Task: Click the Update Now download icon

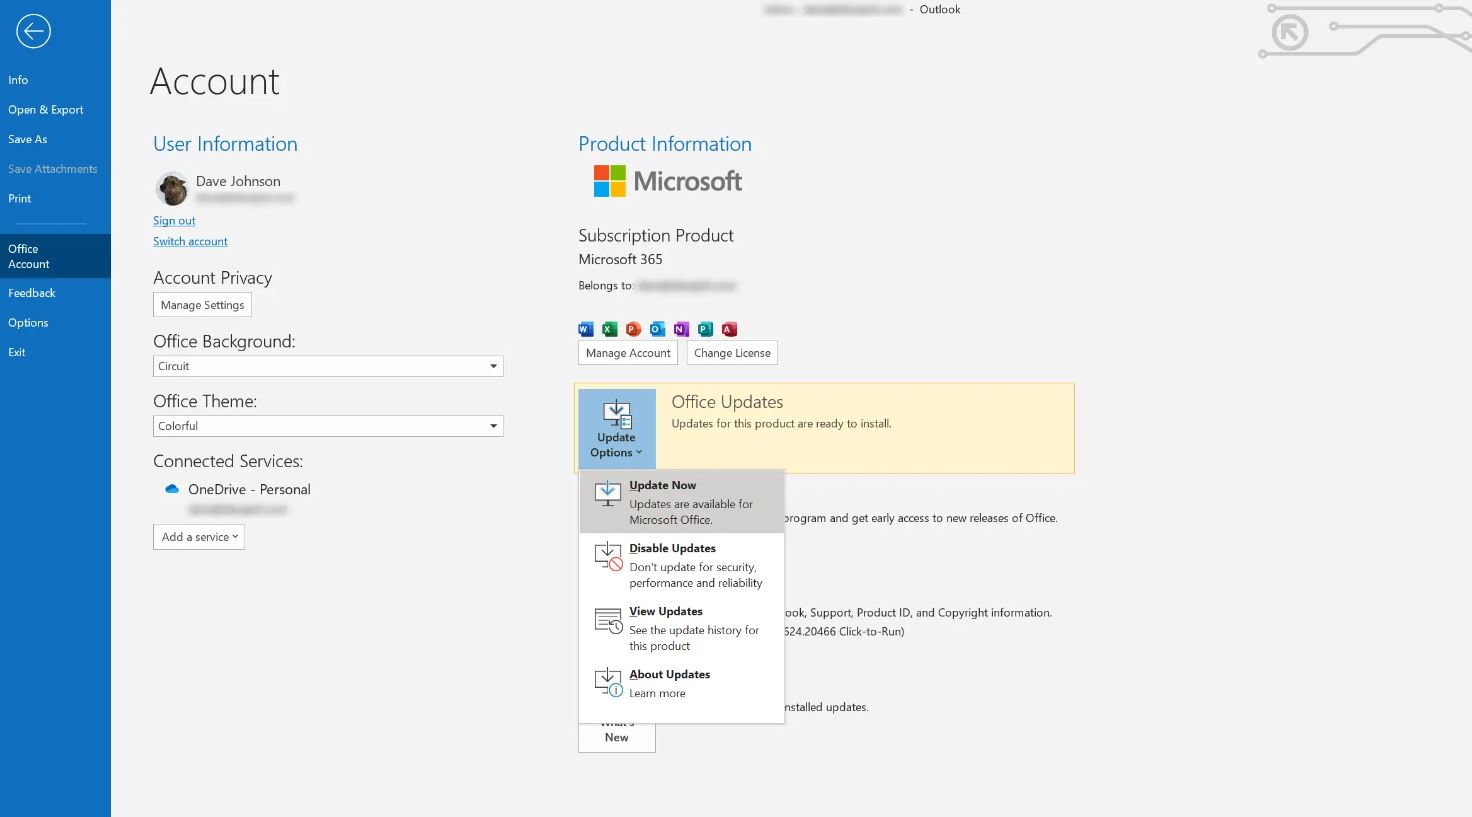Action: click(607, 494)
